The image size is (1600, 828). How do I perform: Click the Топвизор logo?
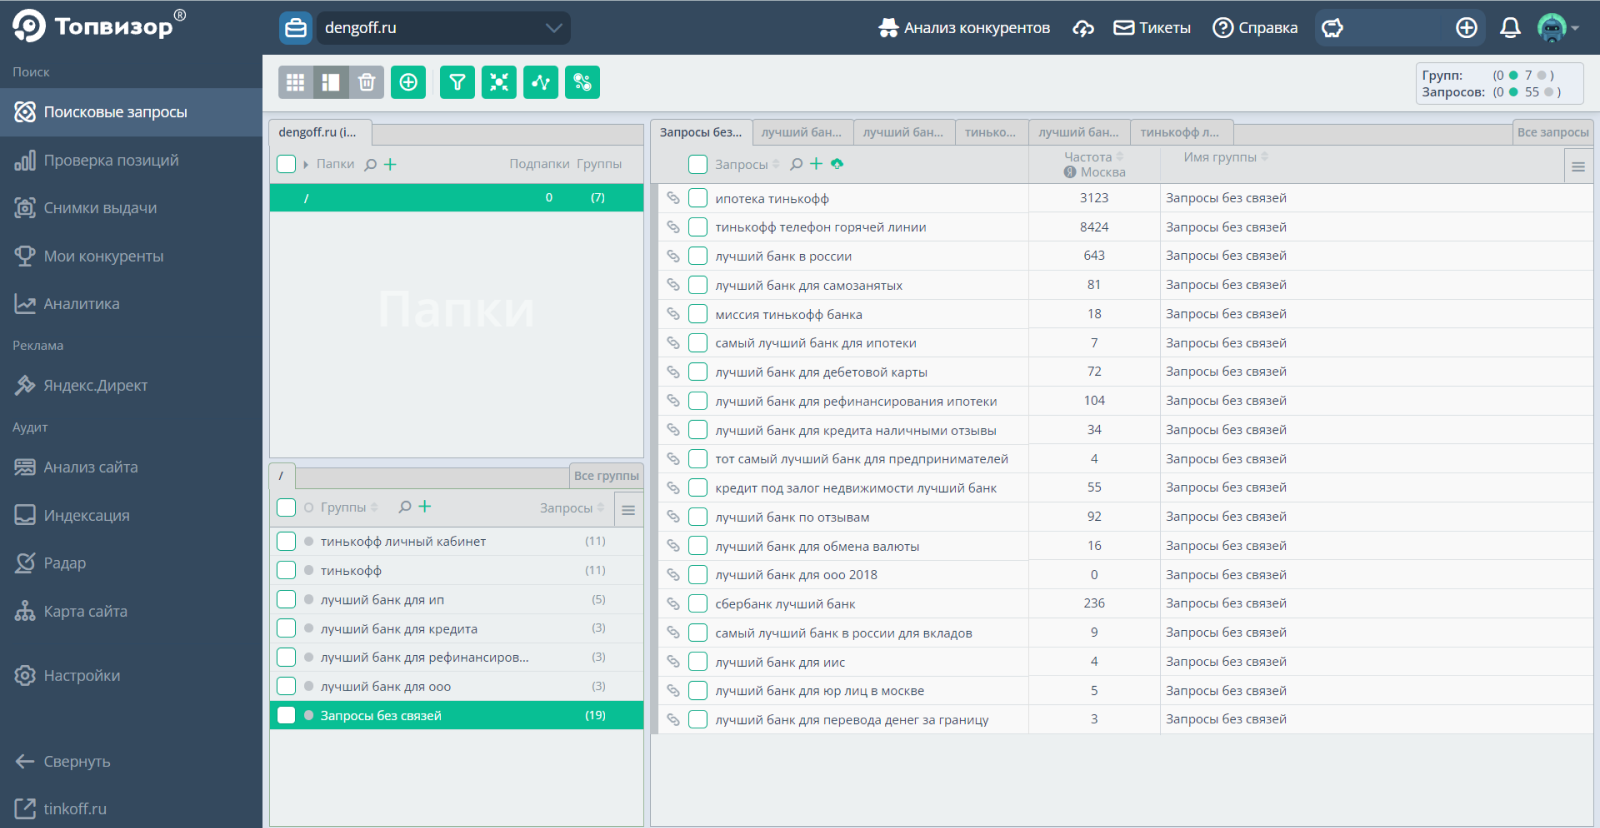coord(99,26)
